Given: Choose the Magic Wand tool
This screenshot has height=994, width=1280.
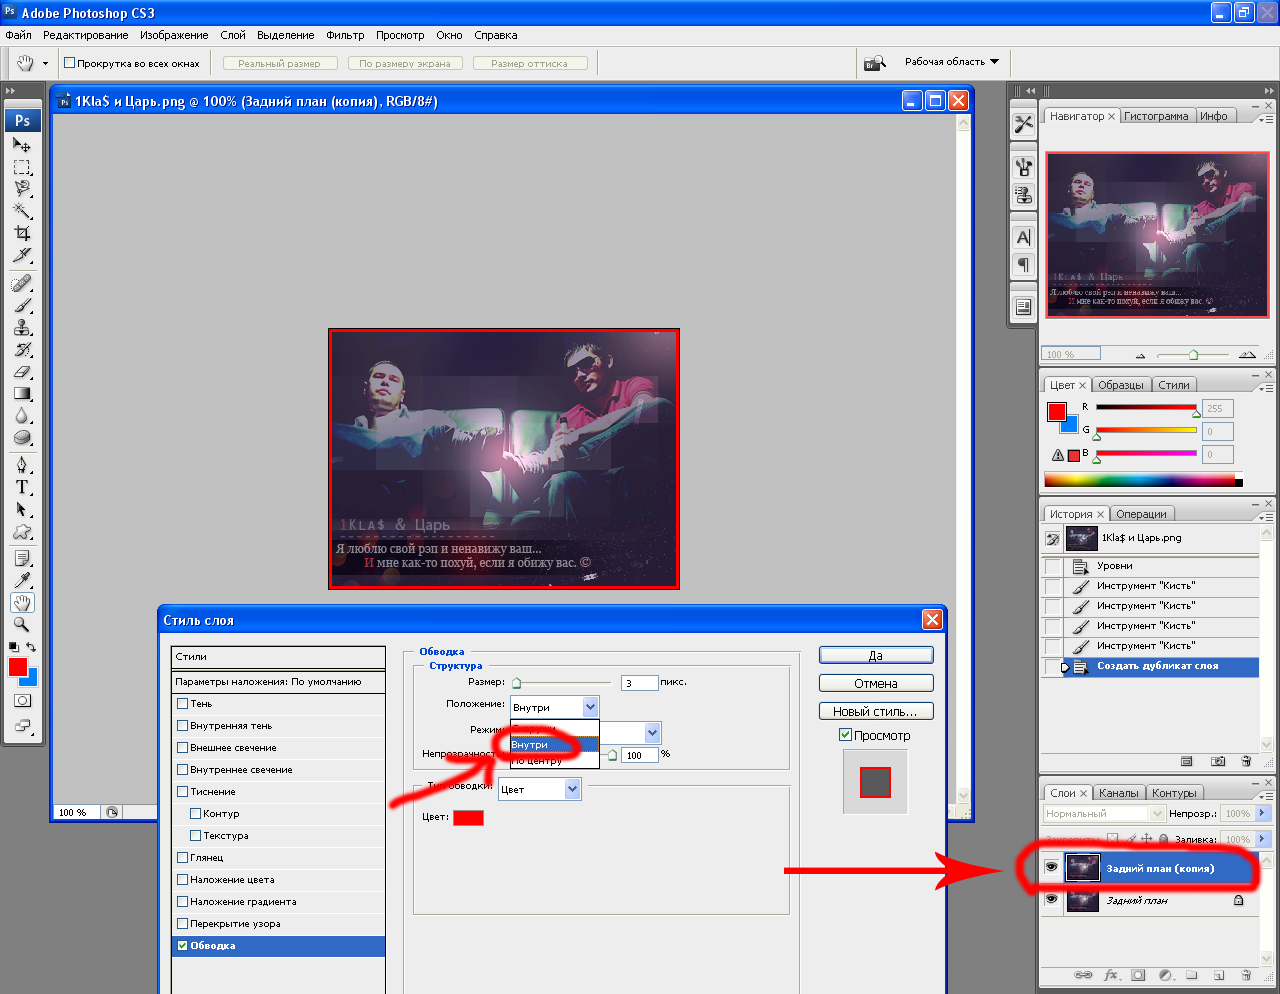Looking at the screenshot, I should coord(22,211).
